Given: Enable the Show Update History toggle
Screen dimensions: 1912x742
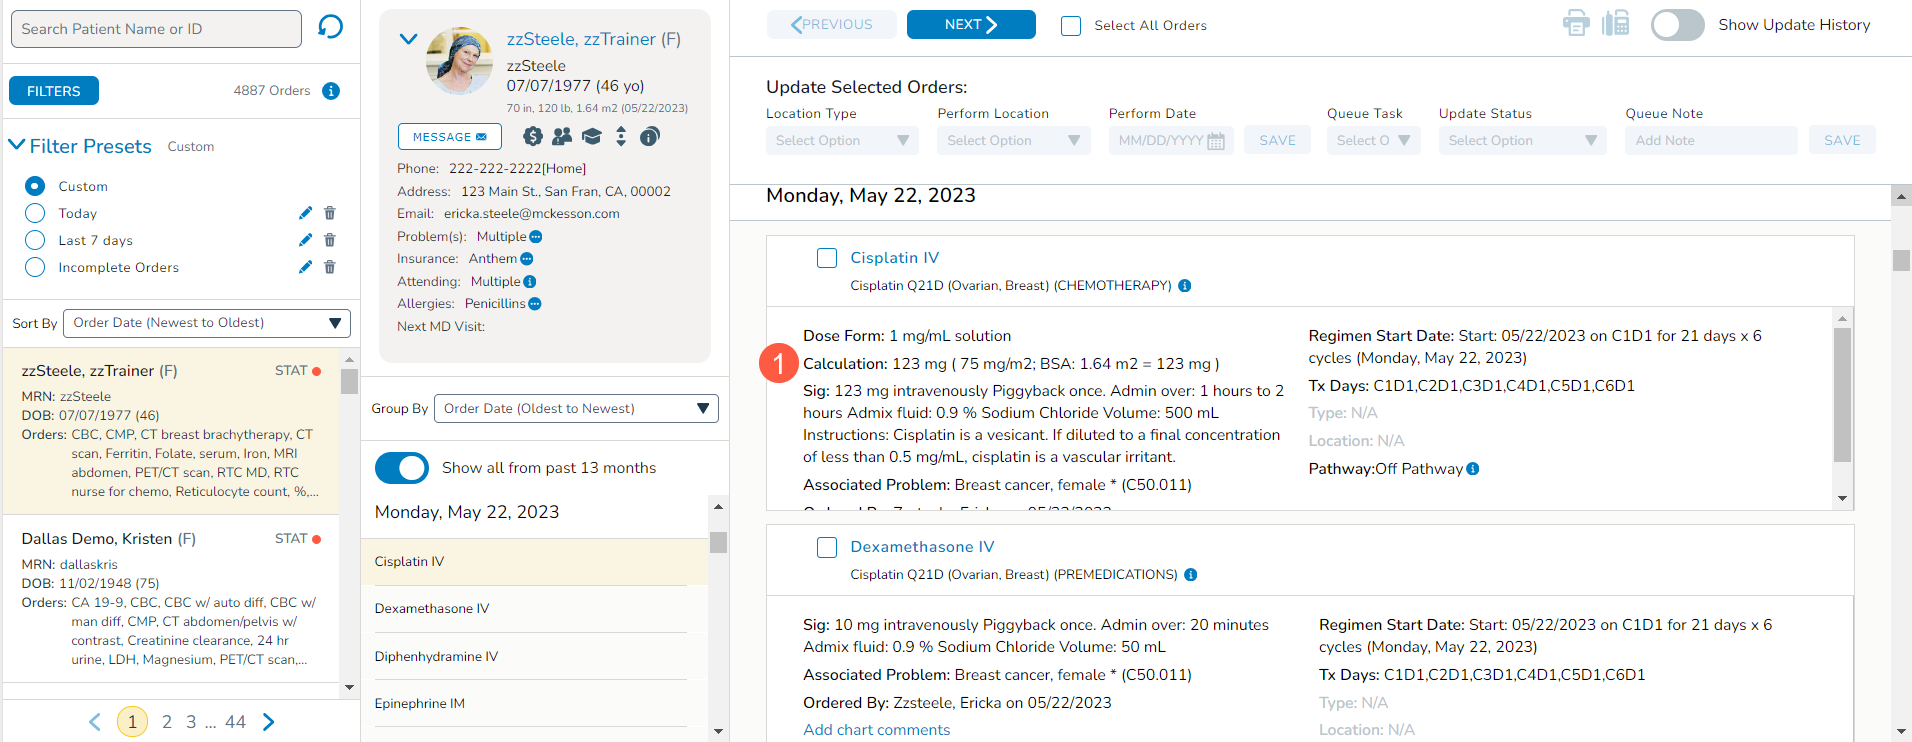Looking at the screenshot, I should pos(1677,25).
